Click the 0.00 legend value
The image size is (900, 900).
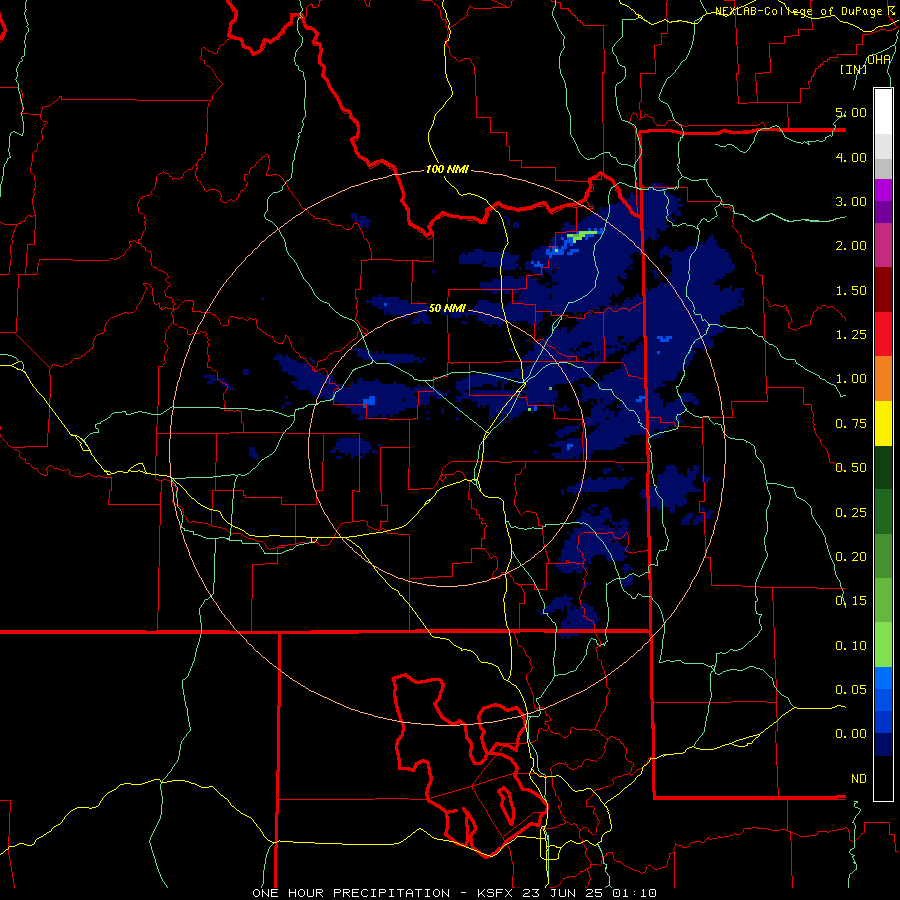tap(851, 734)
